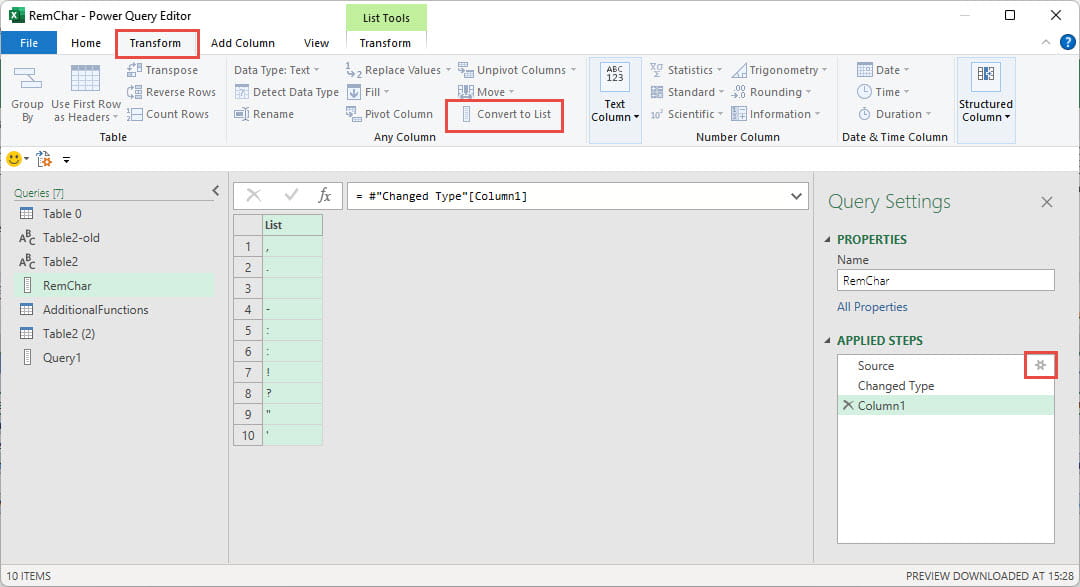Delete the Column1 step with the X icon
This screenshot has height=587, width=1080.
point(849,405)
